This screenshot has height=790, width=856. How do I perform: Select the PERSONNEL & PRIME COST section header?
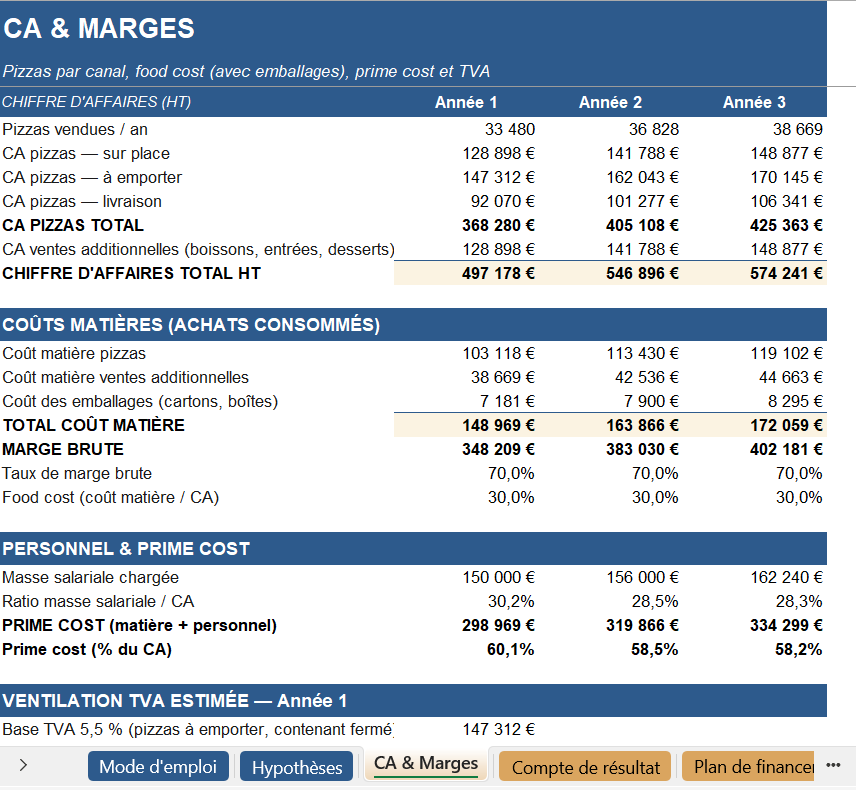126,549
